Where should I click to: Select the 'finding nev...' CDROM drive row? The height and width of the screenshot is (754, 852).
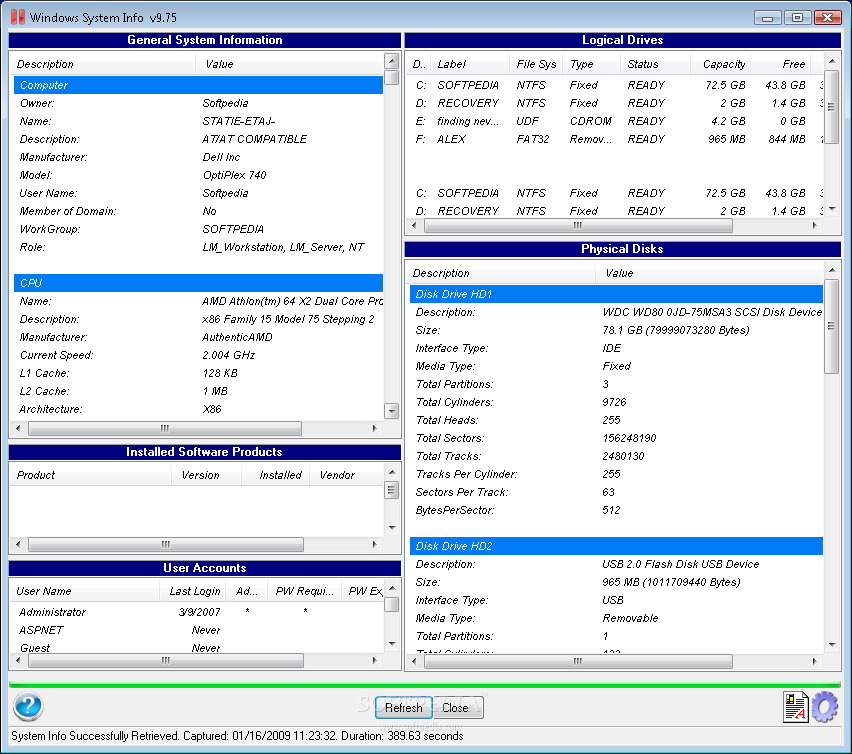pyautogui.click(x=616, y=121)
